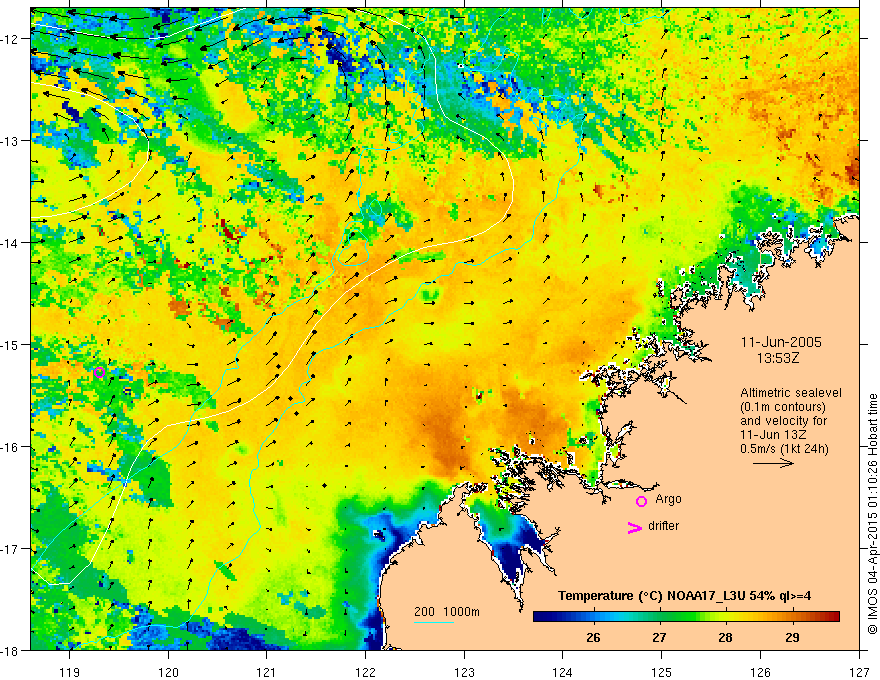The width and height of the screenshot is (880, 680).
Task: Click the longitude axis label '124'
Action: pos(563,672)
